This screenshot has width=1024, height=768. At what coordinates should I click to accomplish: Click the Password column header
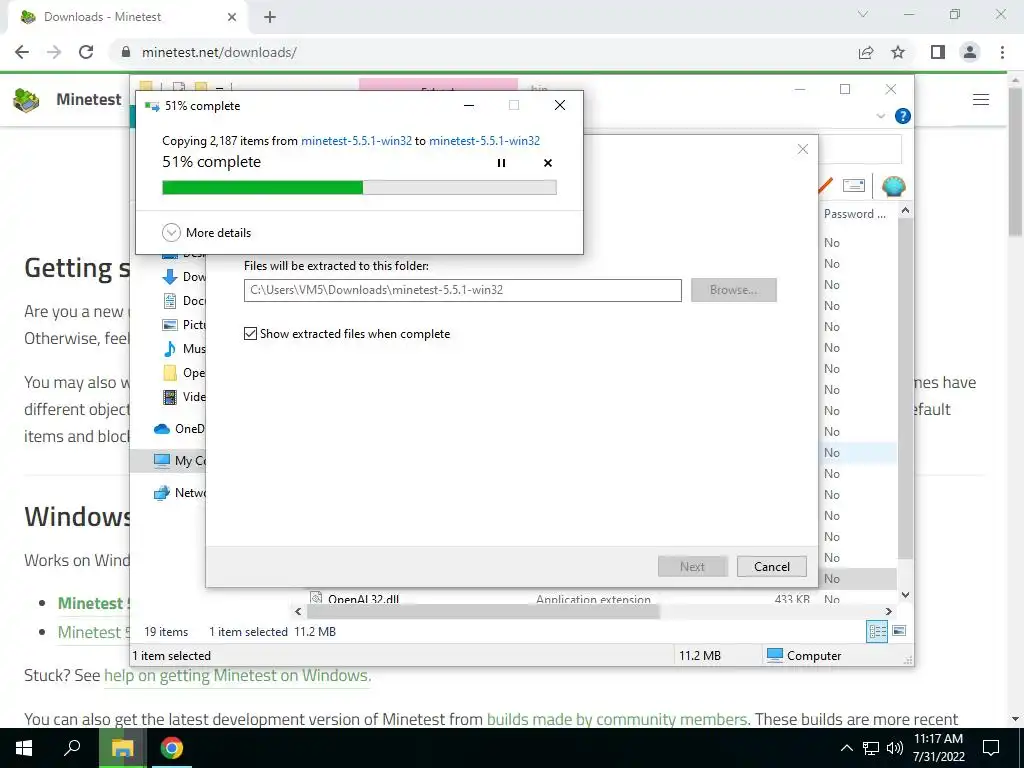855,214
